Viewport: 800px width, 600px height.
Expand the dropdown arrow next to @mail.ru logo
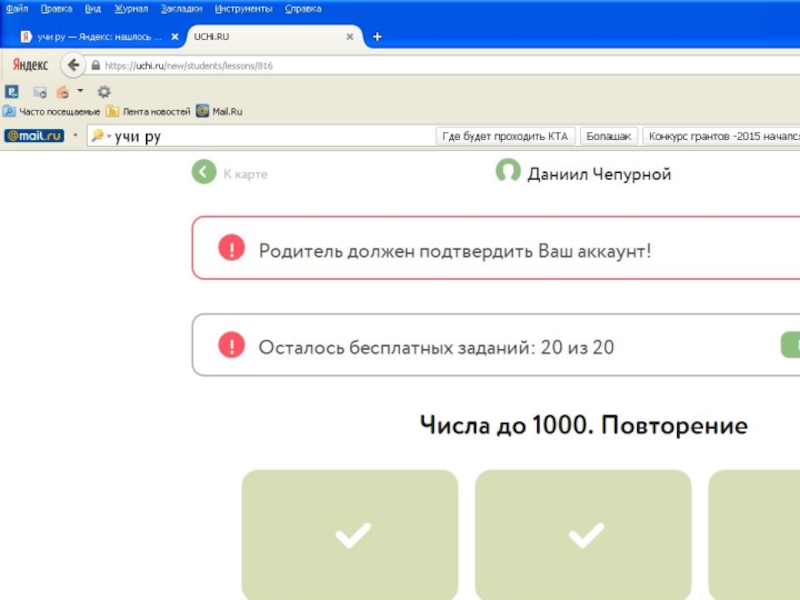click(x=75, y=135)
